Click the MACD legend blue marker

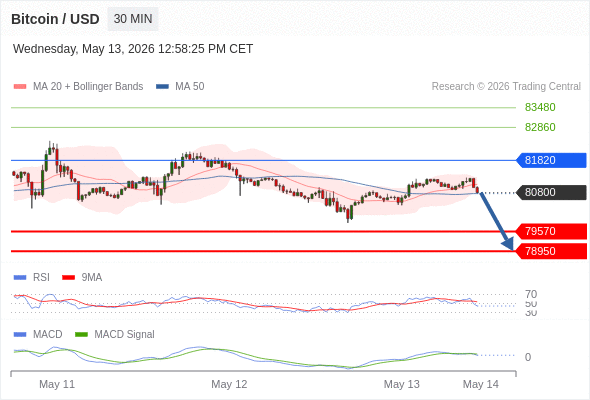click(20, 335)
